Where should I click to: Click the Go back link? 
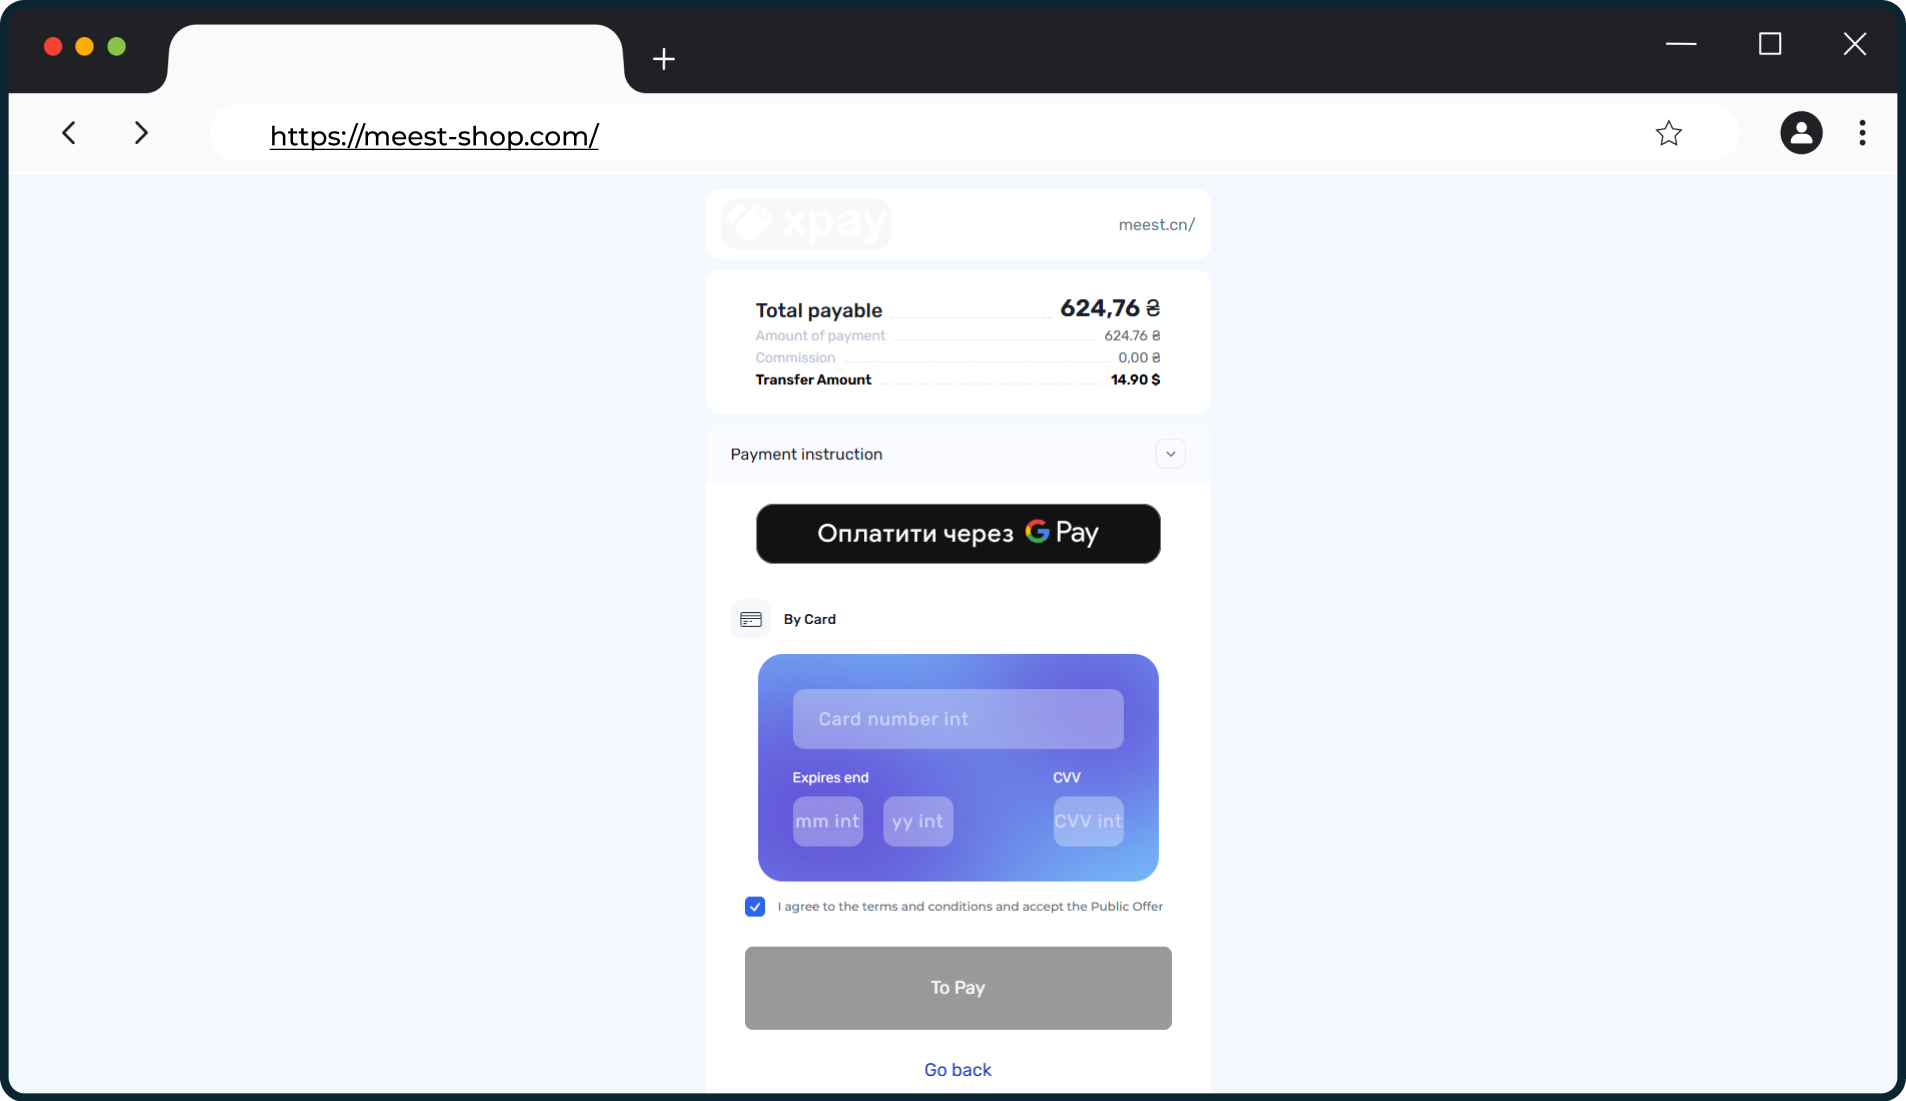[958, 1070]
